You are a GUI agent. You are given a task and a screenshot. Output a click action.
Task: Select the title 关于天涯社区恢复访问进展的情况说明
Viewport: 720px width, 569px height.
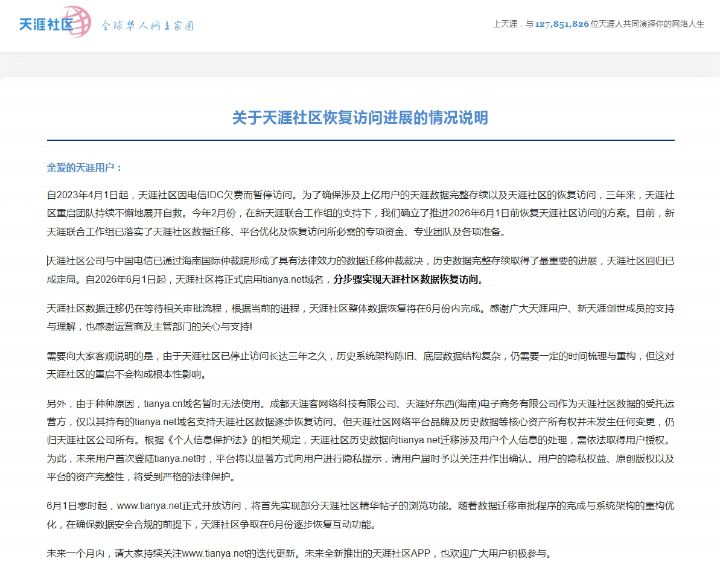click(x=360, y=118)
